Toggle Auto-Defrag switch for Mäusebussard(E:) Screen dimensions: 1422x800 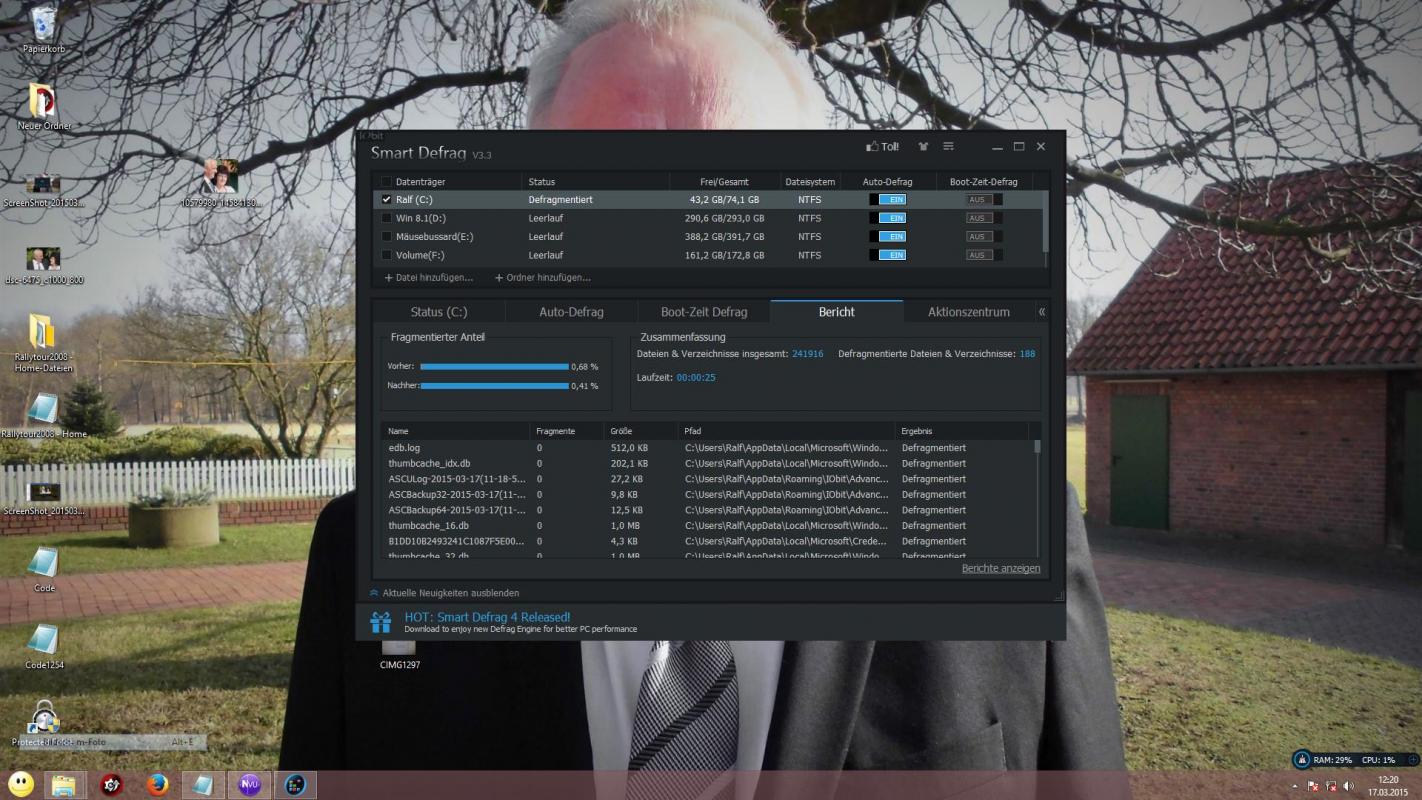click(x=887, y=237)
